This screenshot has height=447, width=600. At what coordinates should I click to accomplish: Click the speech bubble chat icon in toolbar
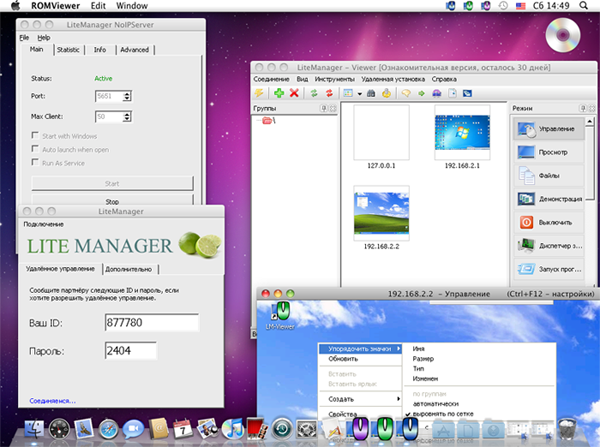point(406,93)
